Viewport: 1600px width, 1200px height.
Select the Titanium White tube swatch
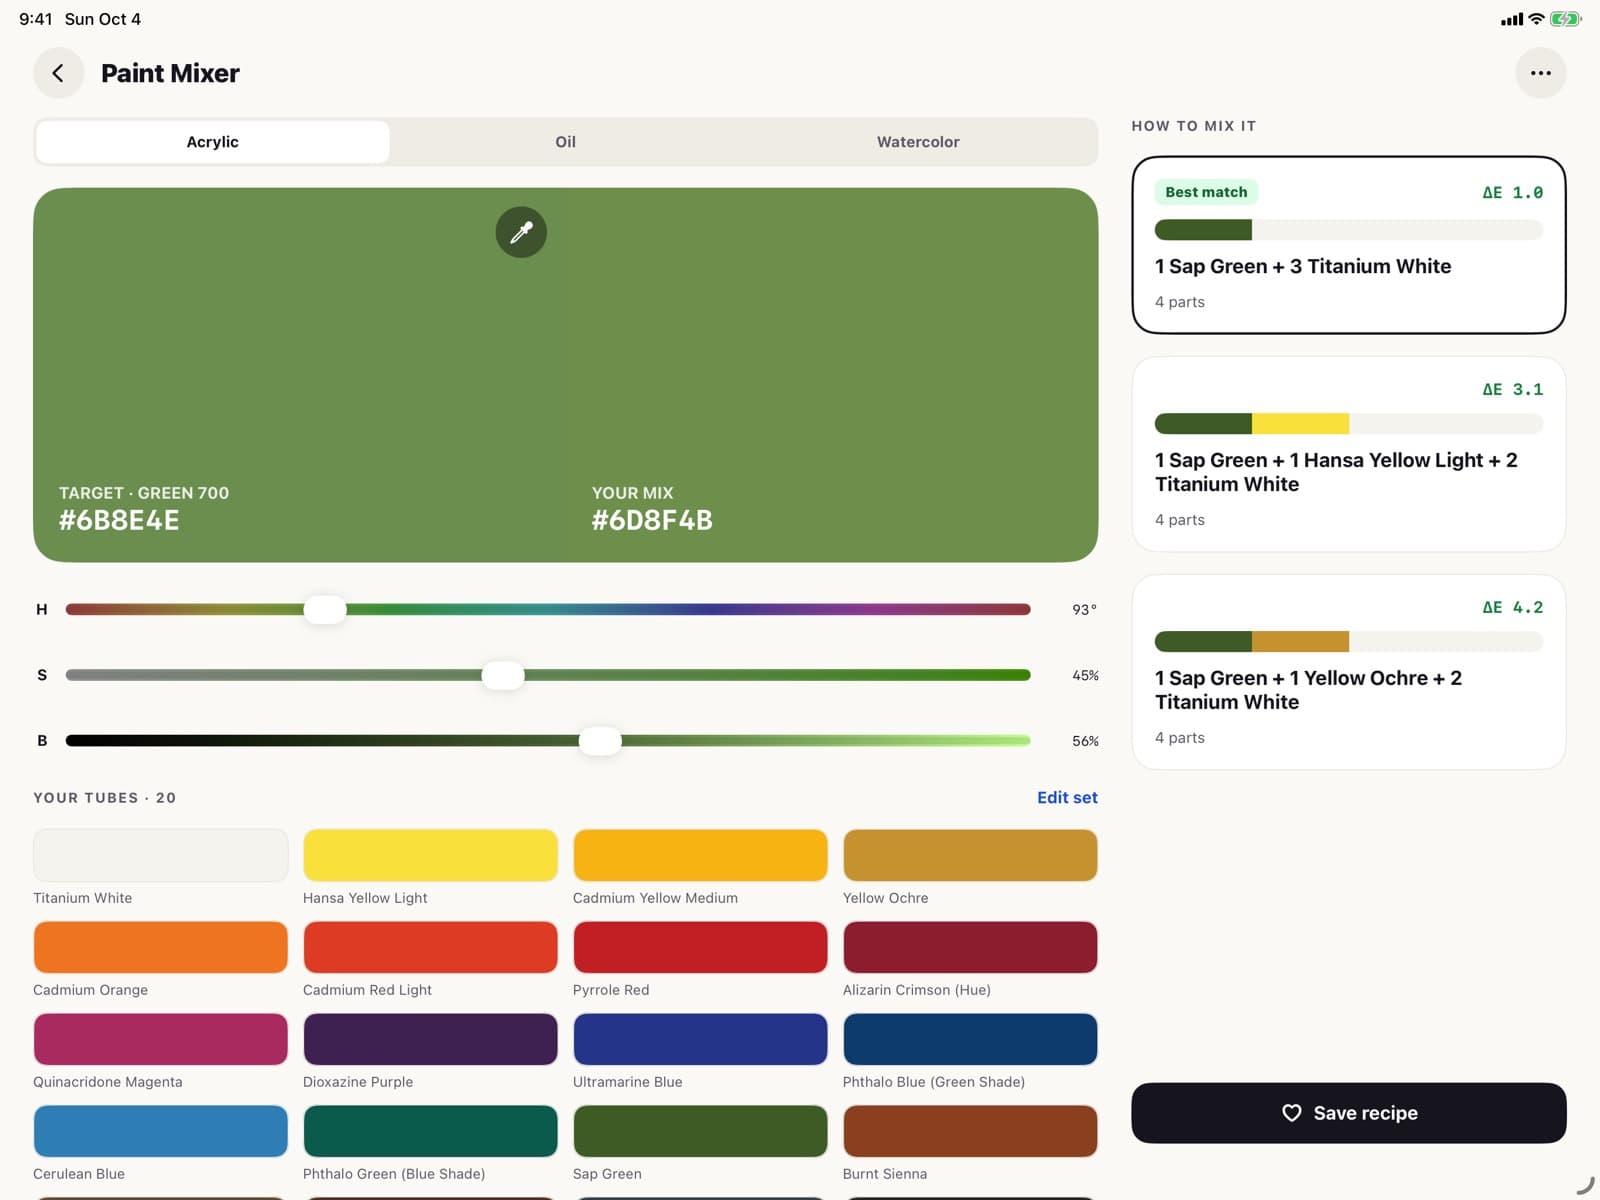click(160, 855)
